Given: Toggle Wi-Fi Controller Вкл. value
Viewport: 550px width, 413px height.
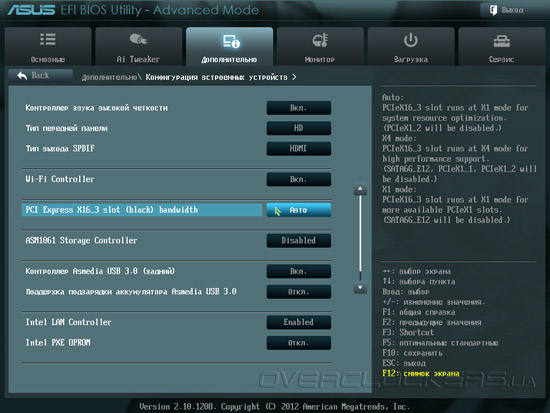Looking at the screenshot, I should click(x=299, y=179).
